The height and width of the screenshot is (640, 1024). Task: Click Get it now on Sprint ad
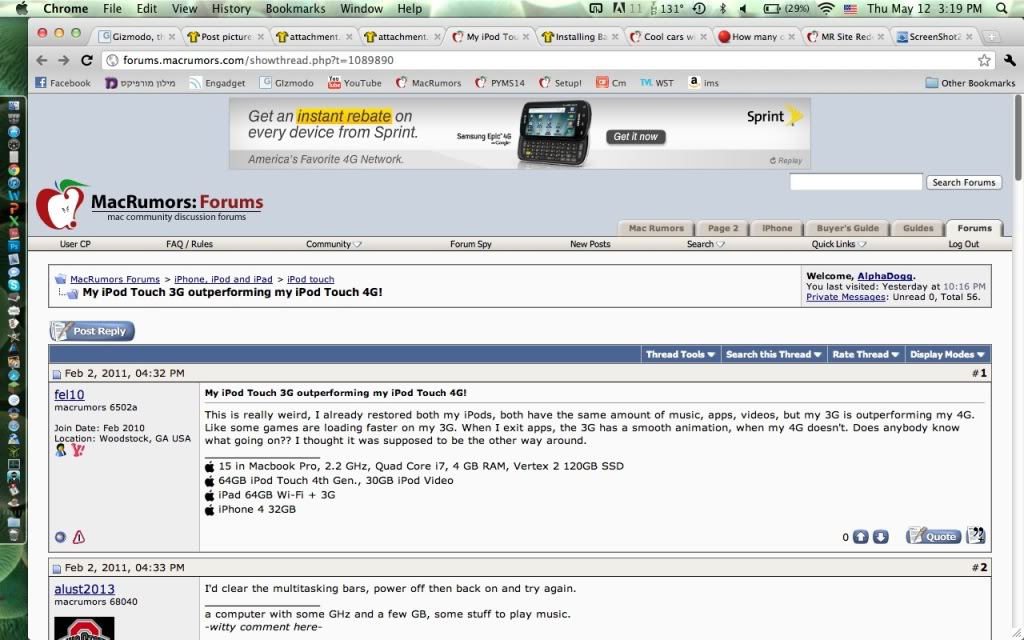coord(635,136)
